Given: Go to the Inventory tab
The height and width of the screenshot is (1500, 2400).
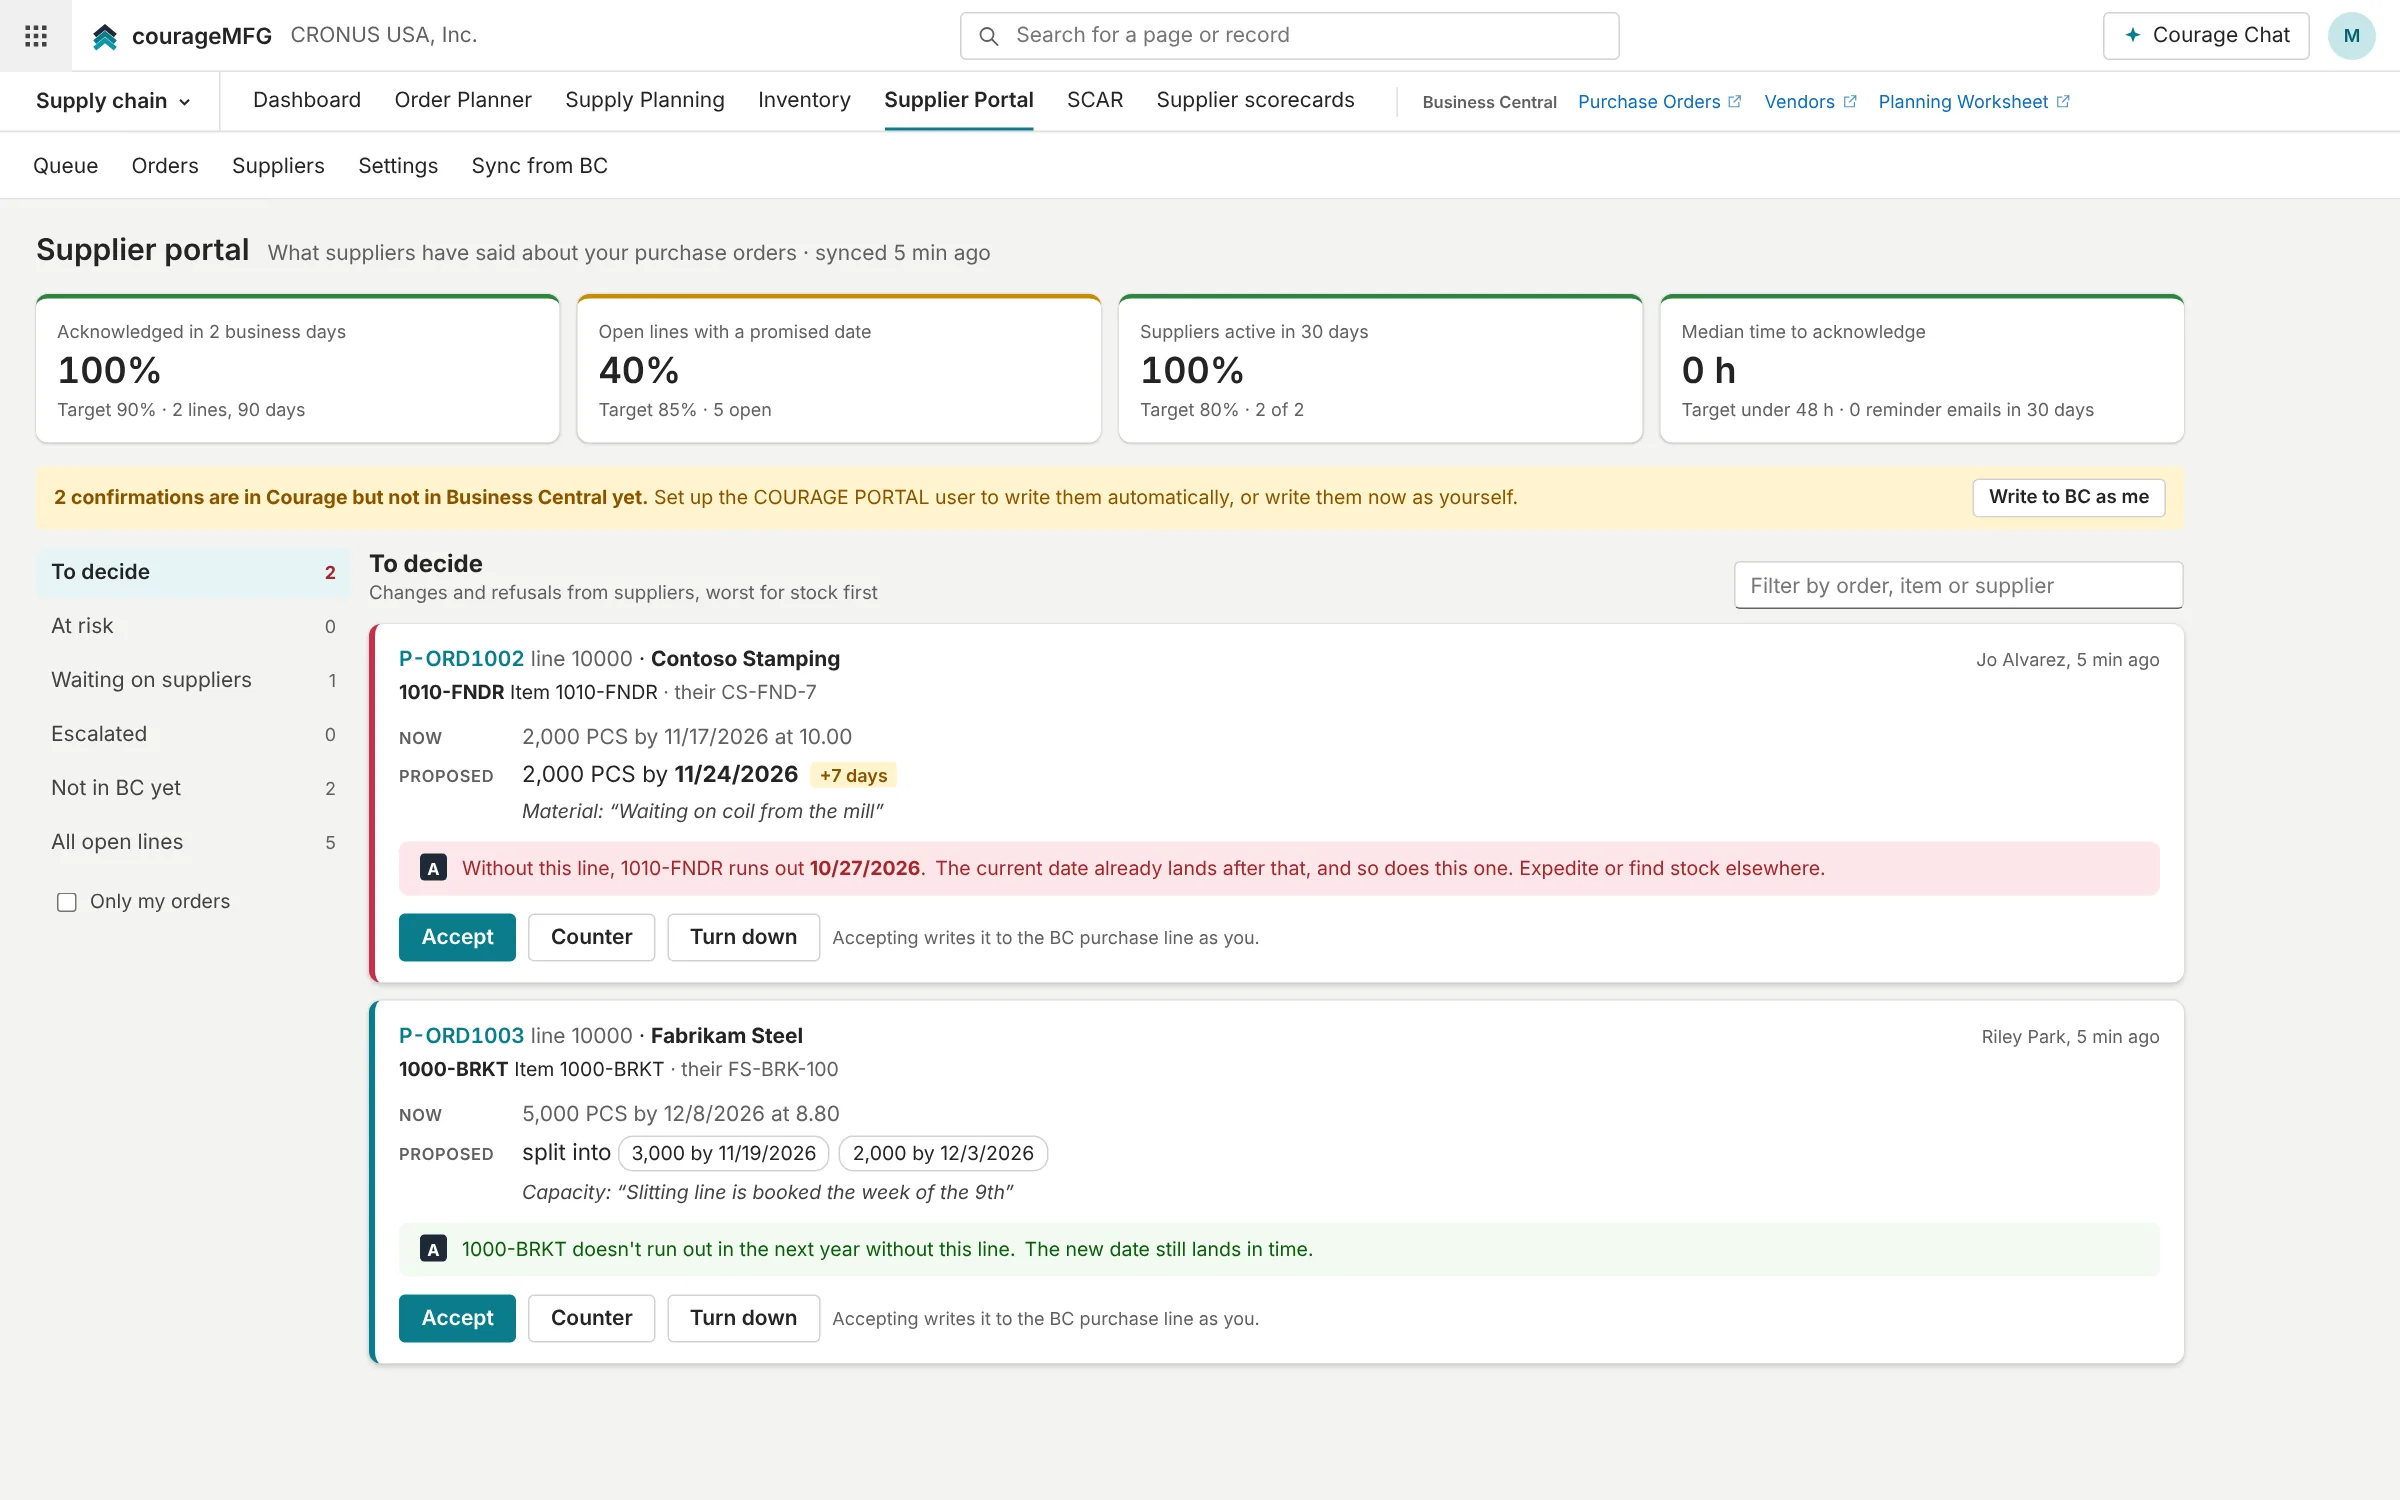Looking at the screenshot, I should point(804,100).
